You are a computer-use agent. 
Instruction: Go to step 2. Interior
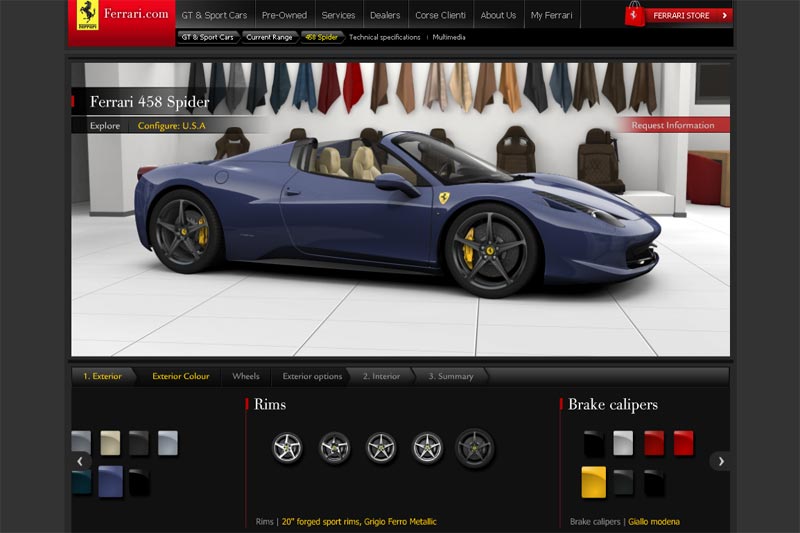[381, 376]
